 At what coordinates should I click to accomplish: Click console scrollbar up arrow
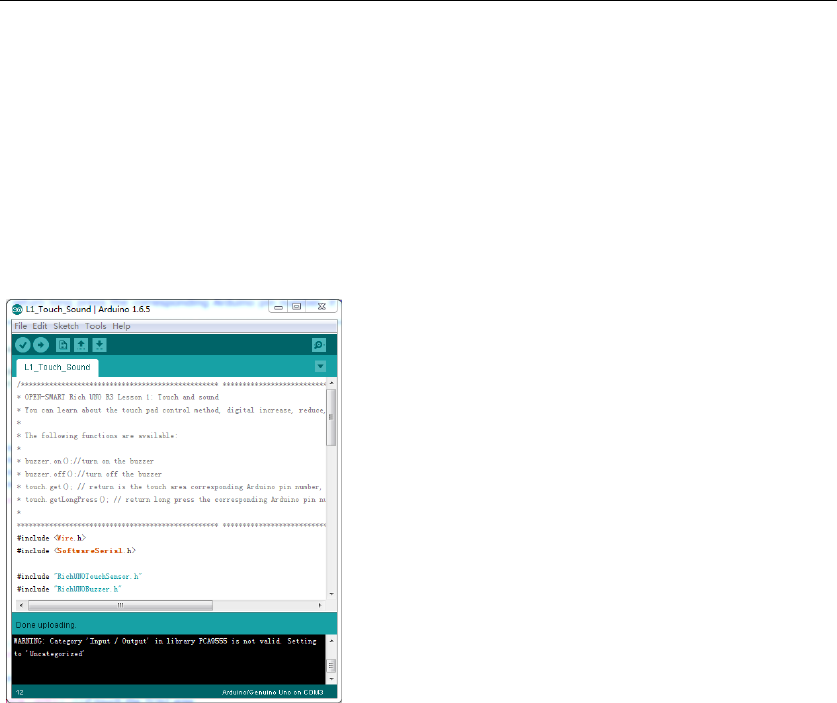pyautogui.click(x=331, y=641)
